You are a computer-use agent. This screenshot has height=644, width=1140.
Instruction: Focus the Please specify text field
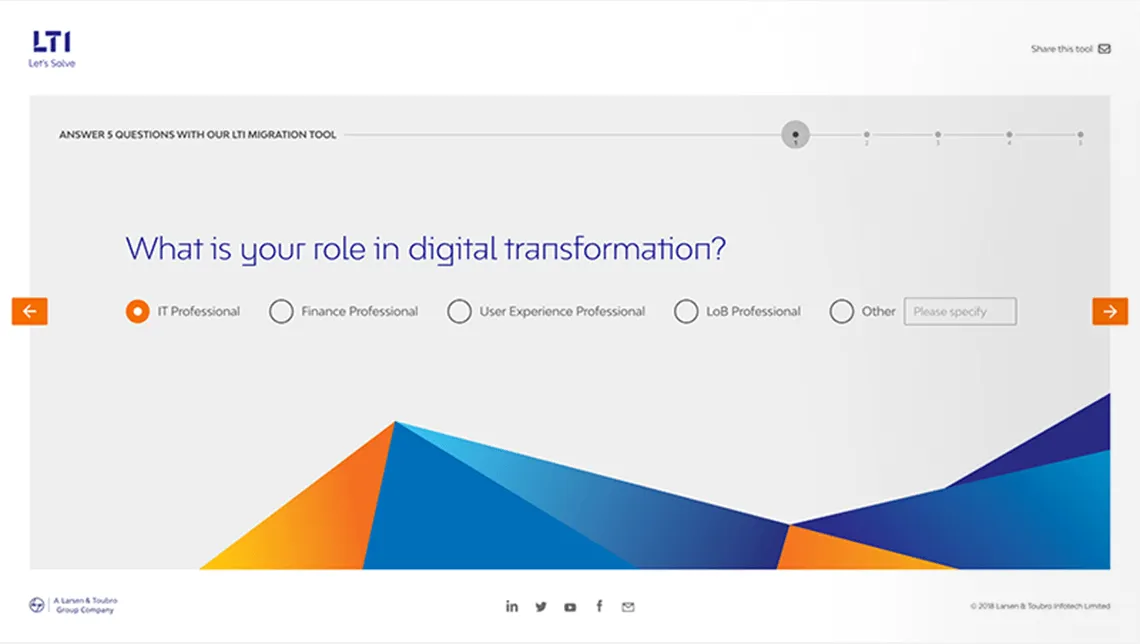(960, 311)
